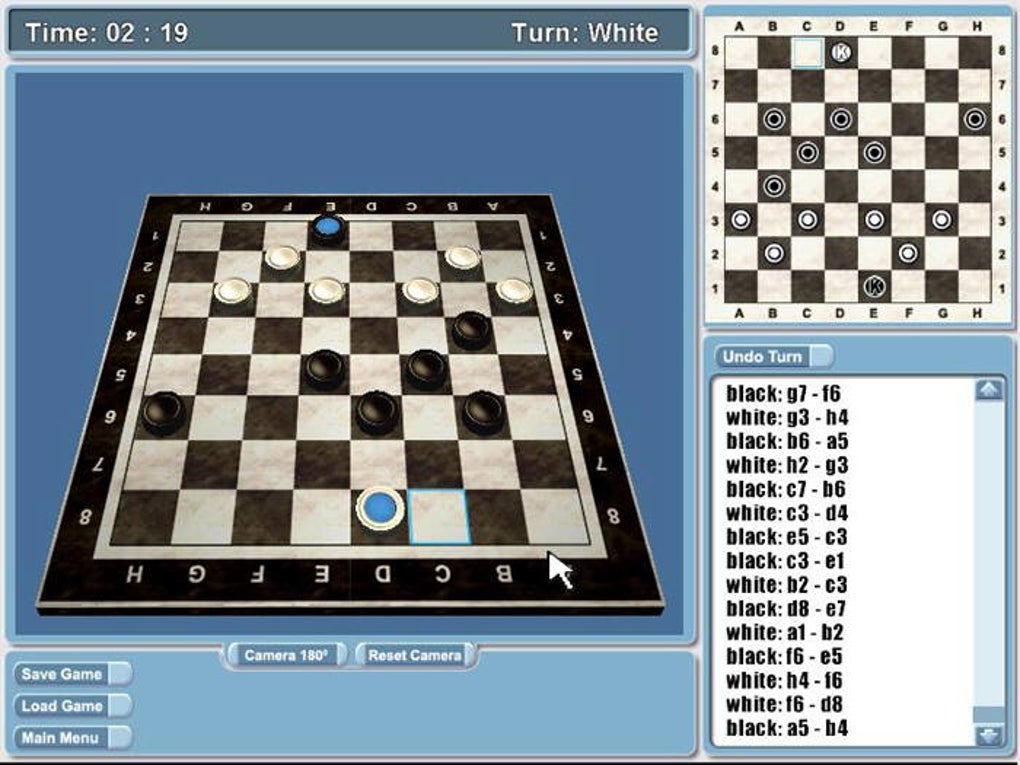1020x765 pixels.
Task: Click move entry 'black: d8 - e7'
Action: tap(786, 608)
